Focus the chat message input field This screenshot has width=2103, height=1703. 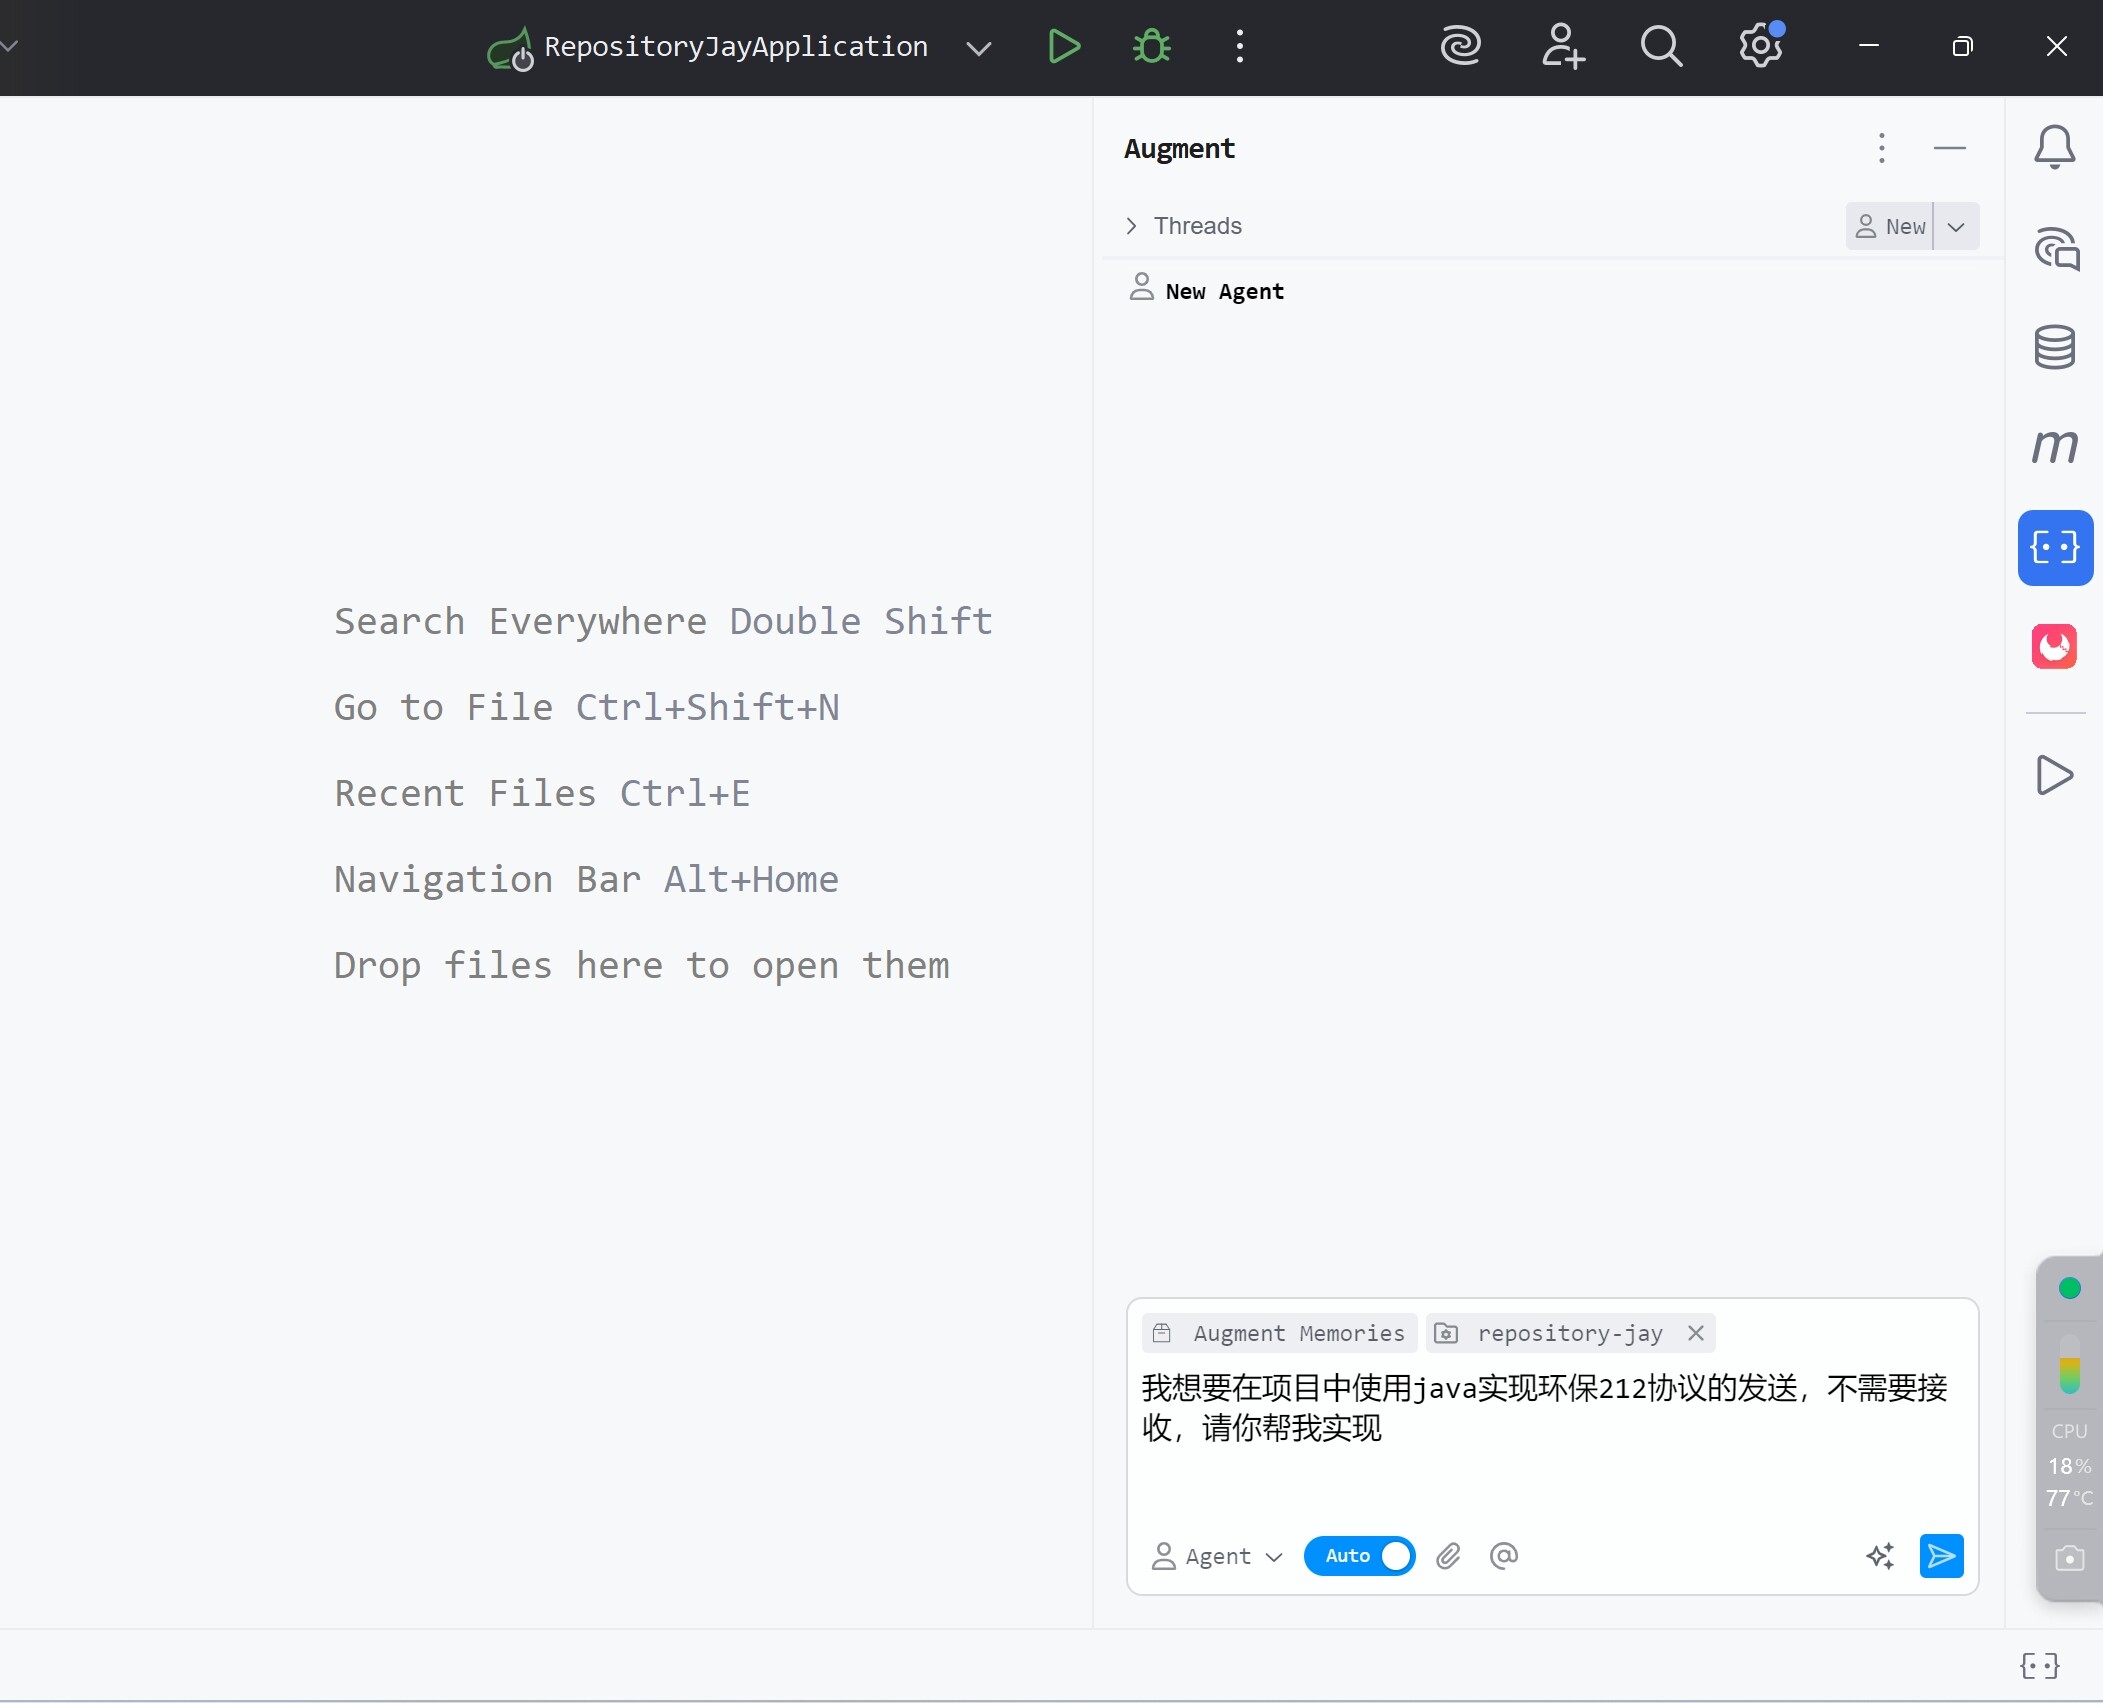(x=1551, y=1440)
